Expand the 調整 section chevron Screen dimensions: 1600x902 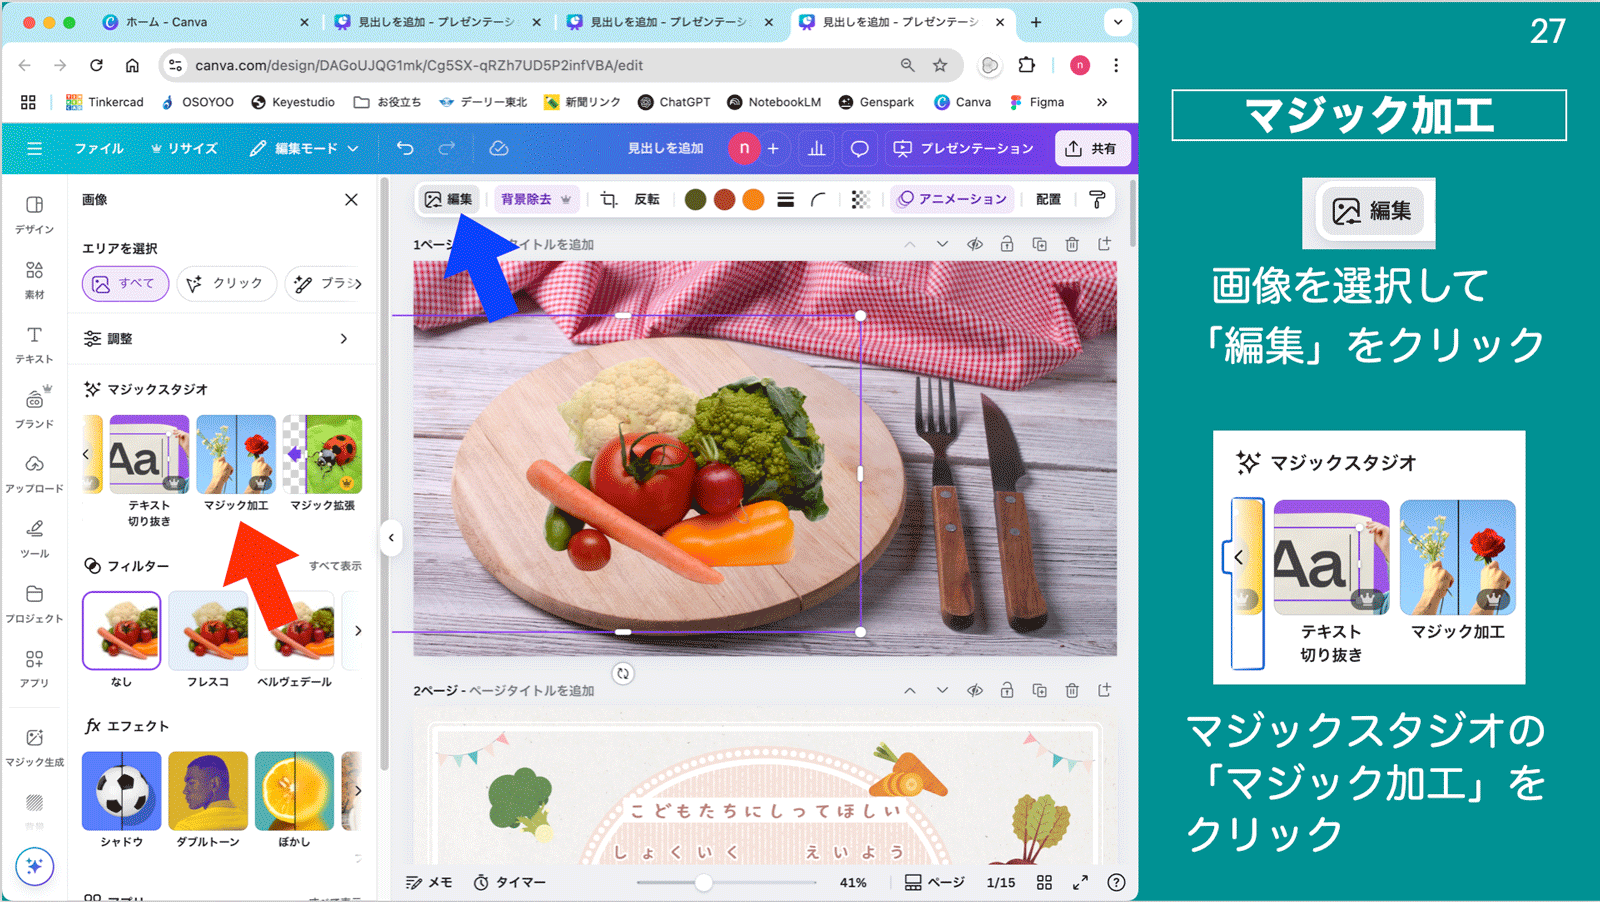point(345,339)
